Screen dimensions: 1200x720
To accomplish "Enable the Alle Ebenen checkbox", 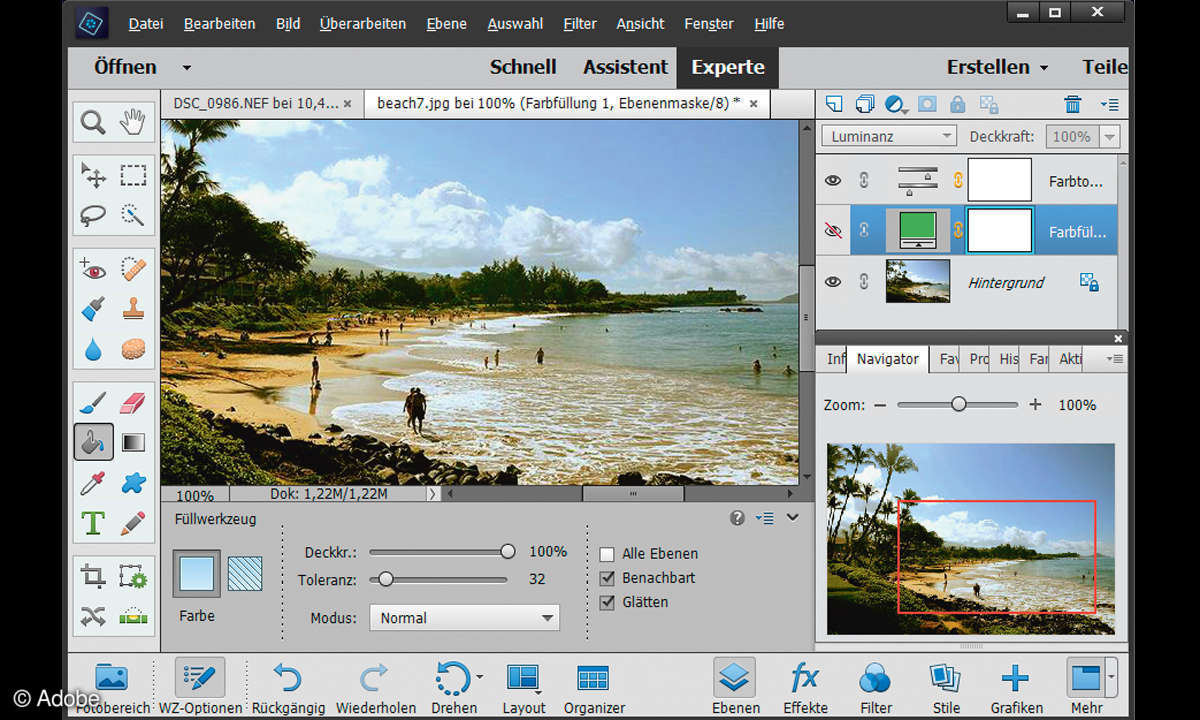I will (607, 554).
